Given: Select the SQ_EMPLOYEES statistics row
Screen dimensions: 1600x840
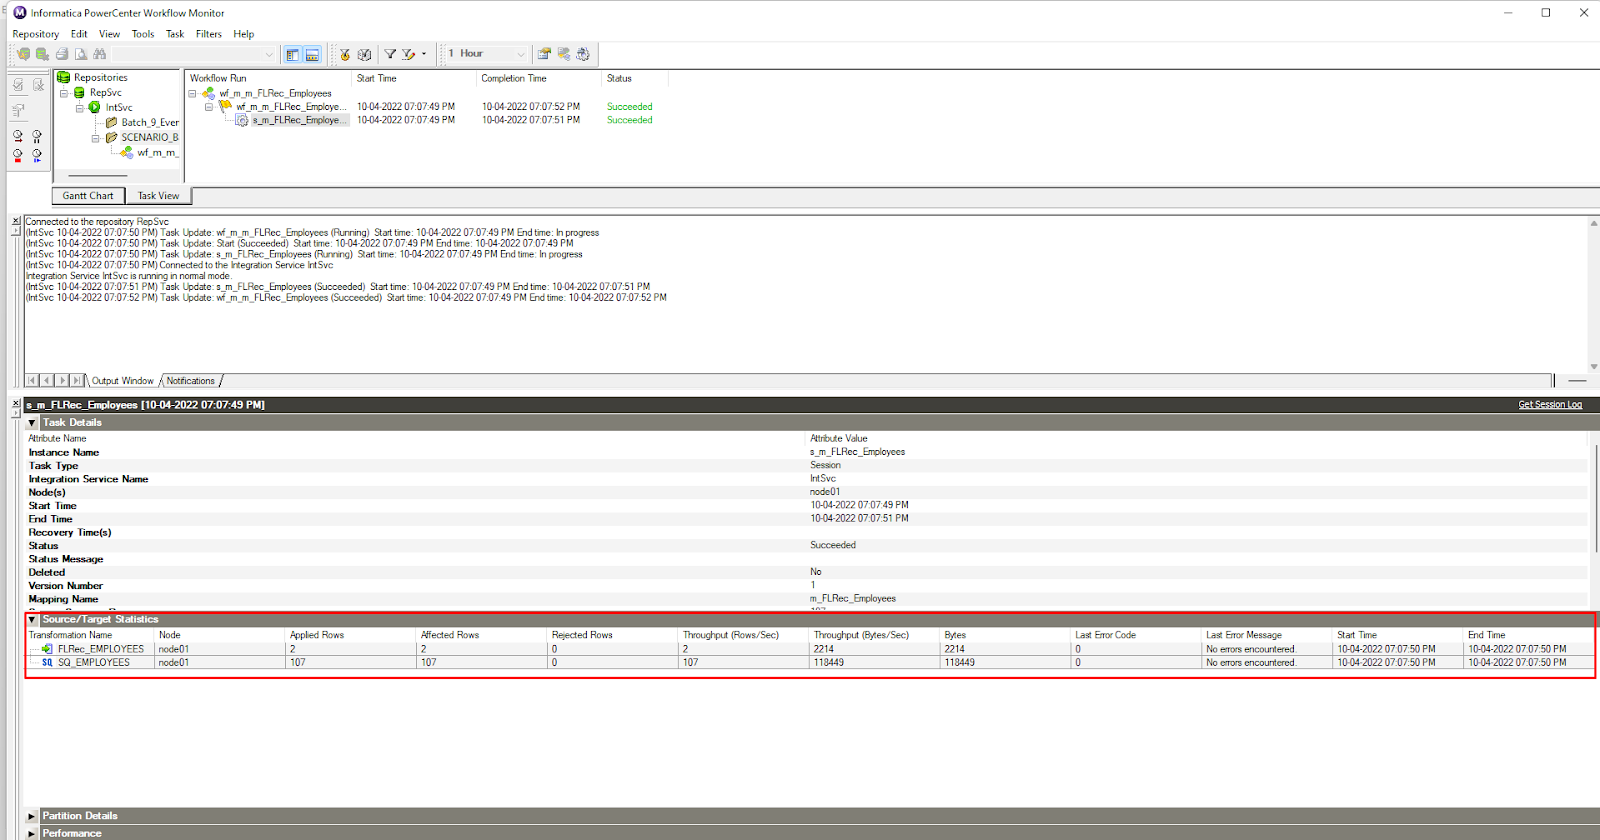Looking at the screenshot, I should point(810,662).
